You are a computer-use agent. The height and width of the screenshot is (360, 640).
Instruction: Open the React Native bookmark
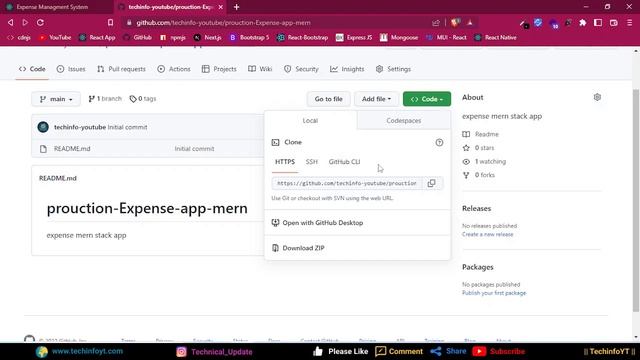pos(496,38)
